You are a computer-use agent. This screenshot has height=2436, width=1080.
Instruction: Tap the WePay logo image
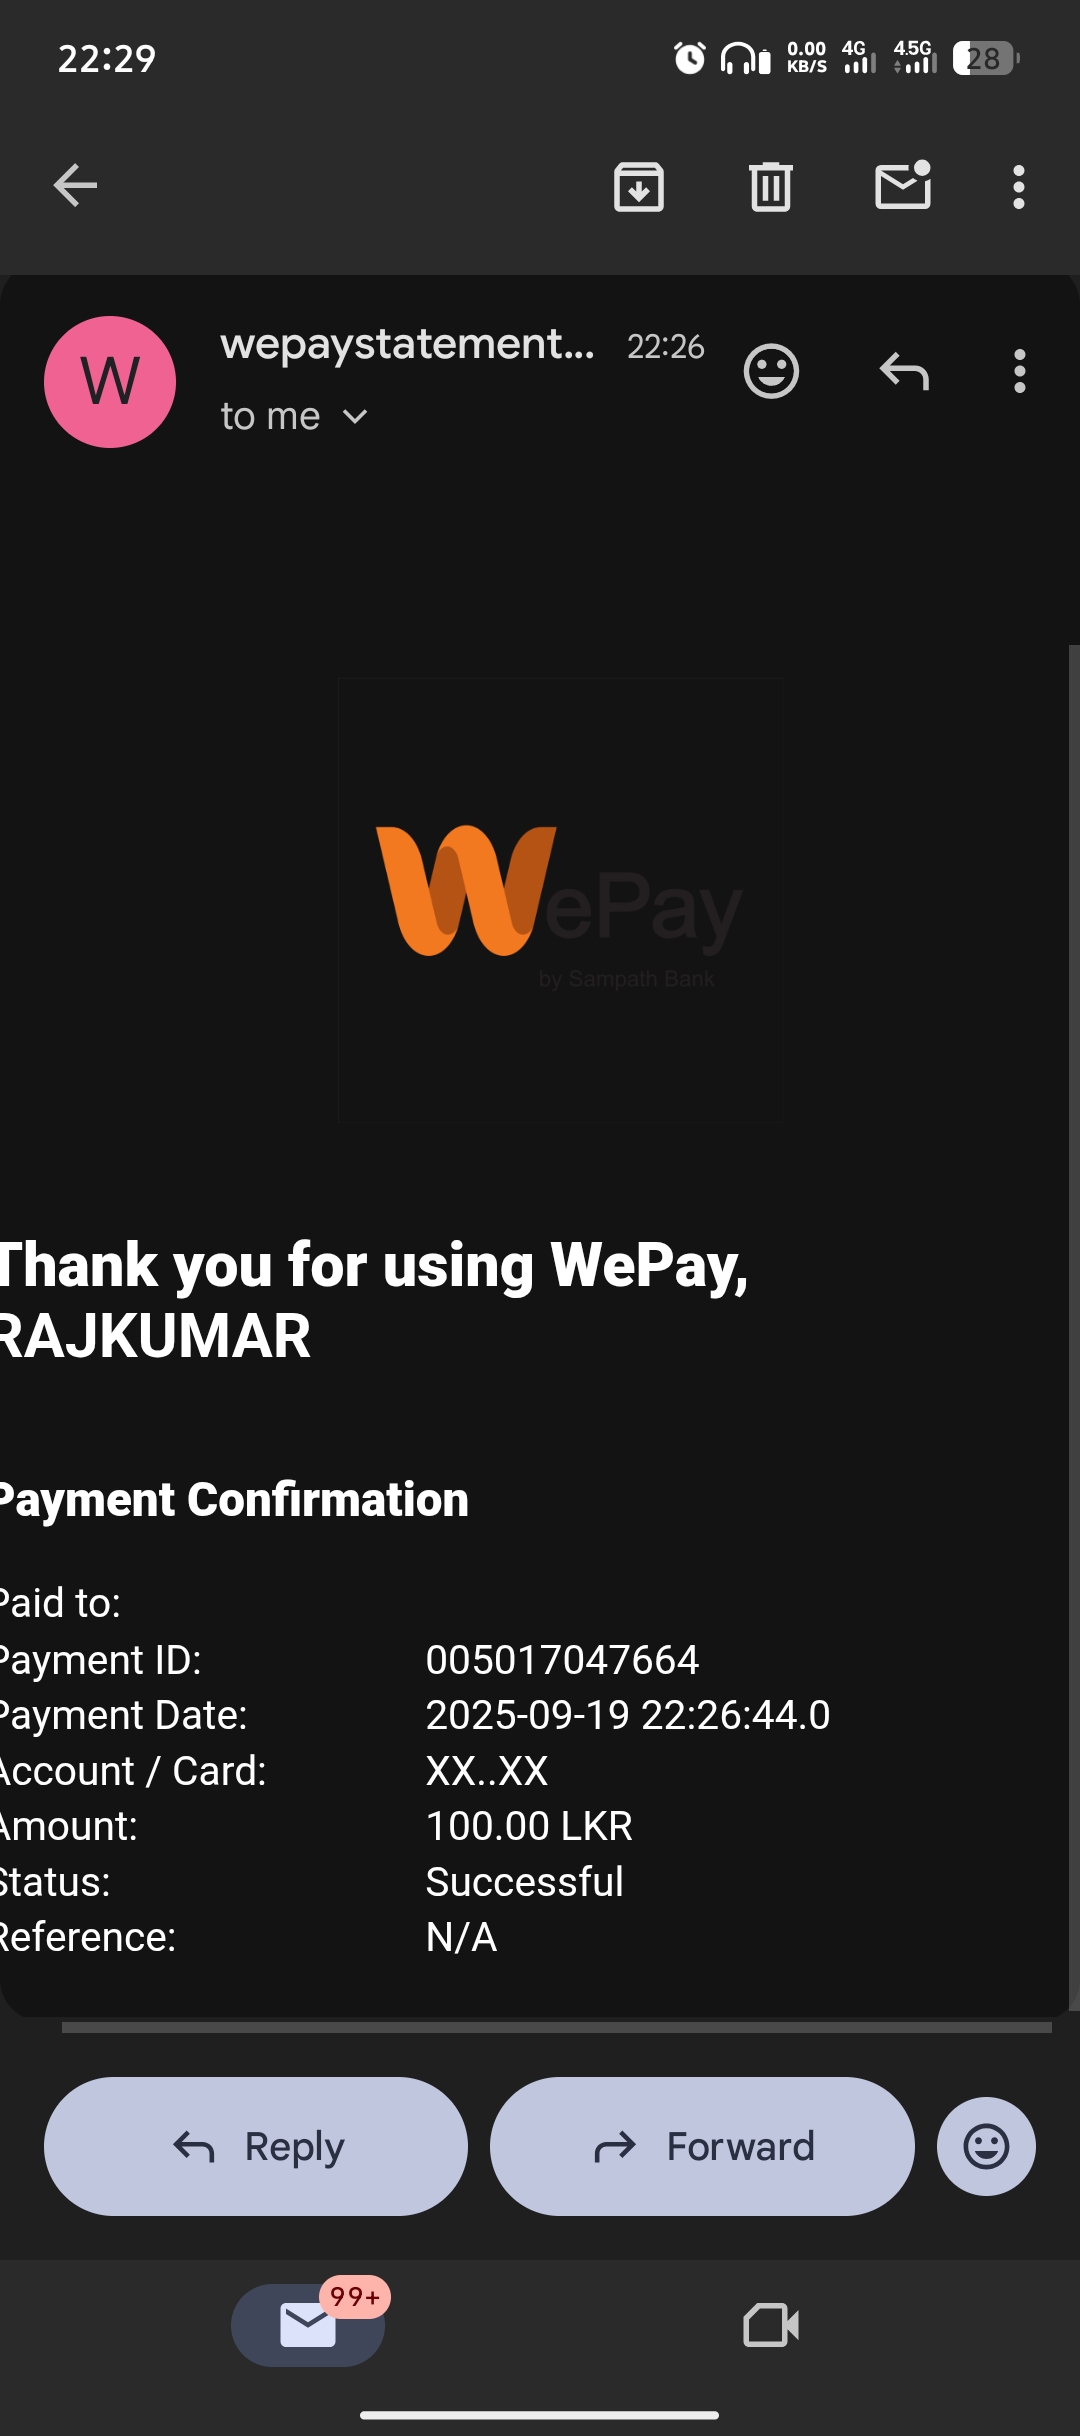coord(560,900)
